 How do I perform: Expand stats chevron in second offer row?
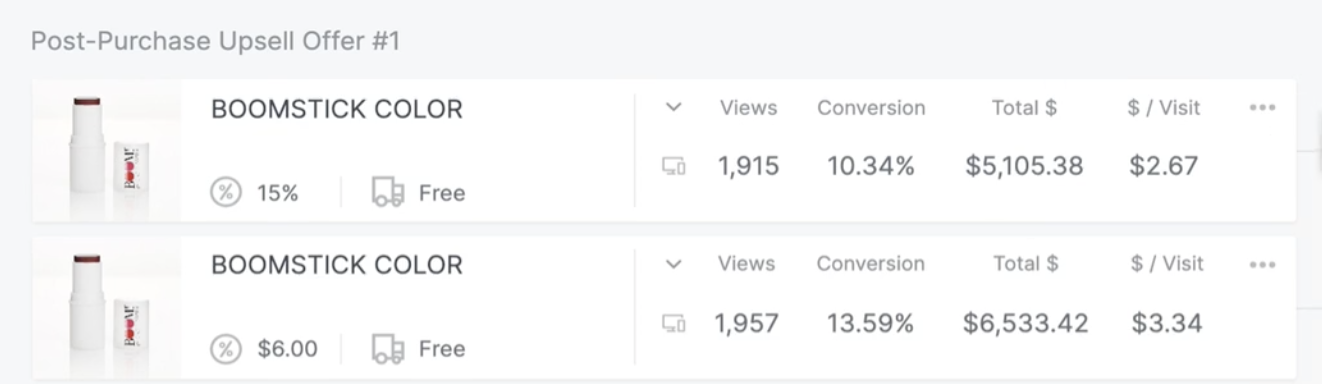[674, 265]
